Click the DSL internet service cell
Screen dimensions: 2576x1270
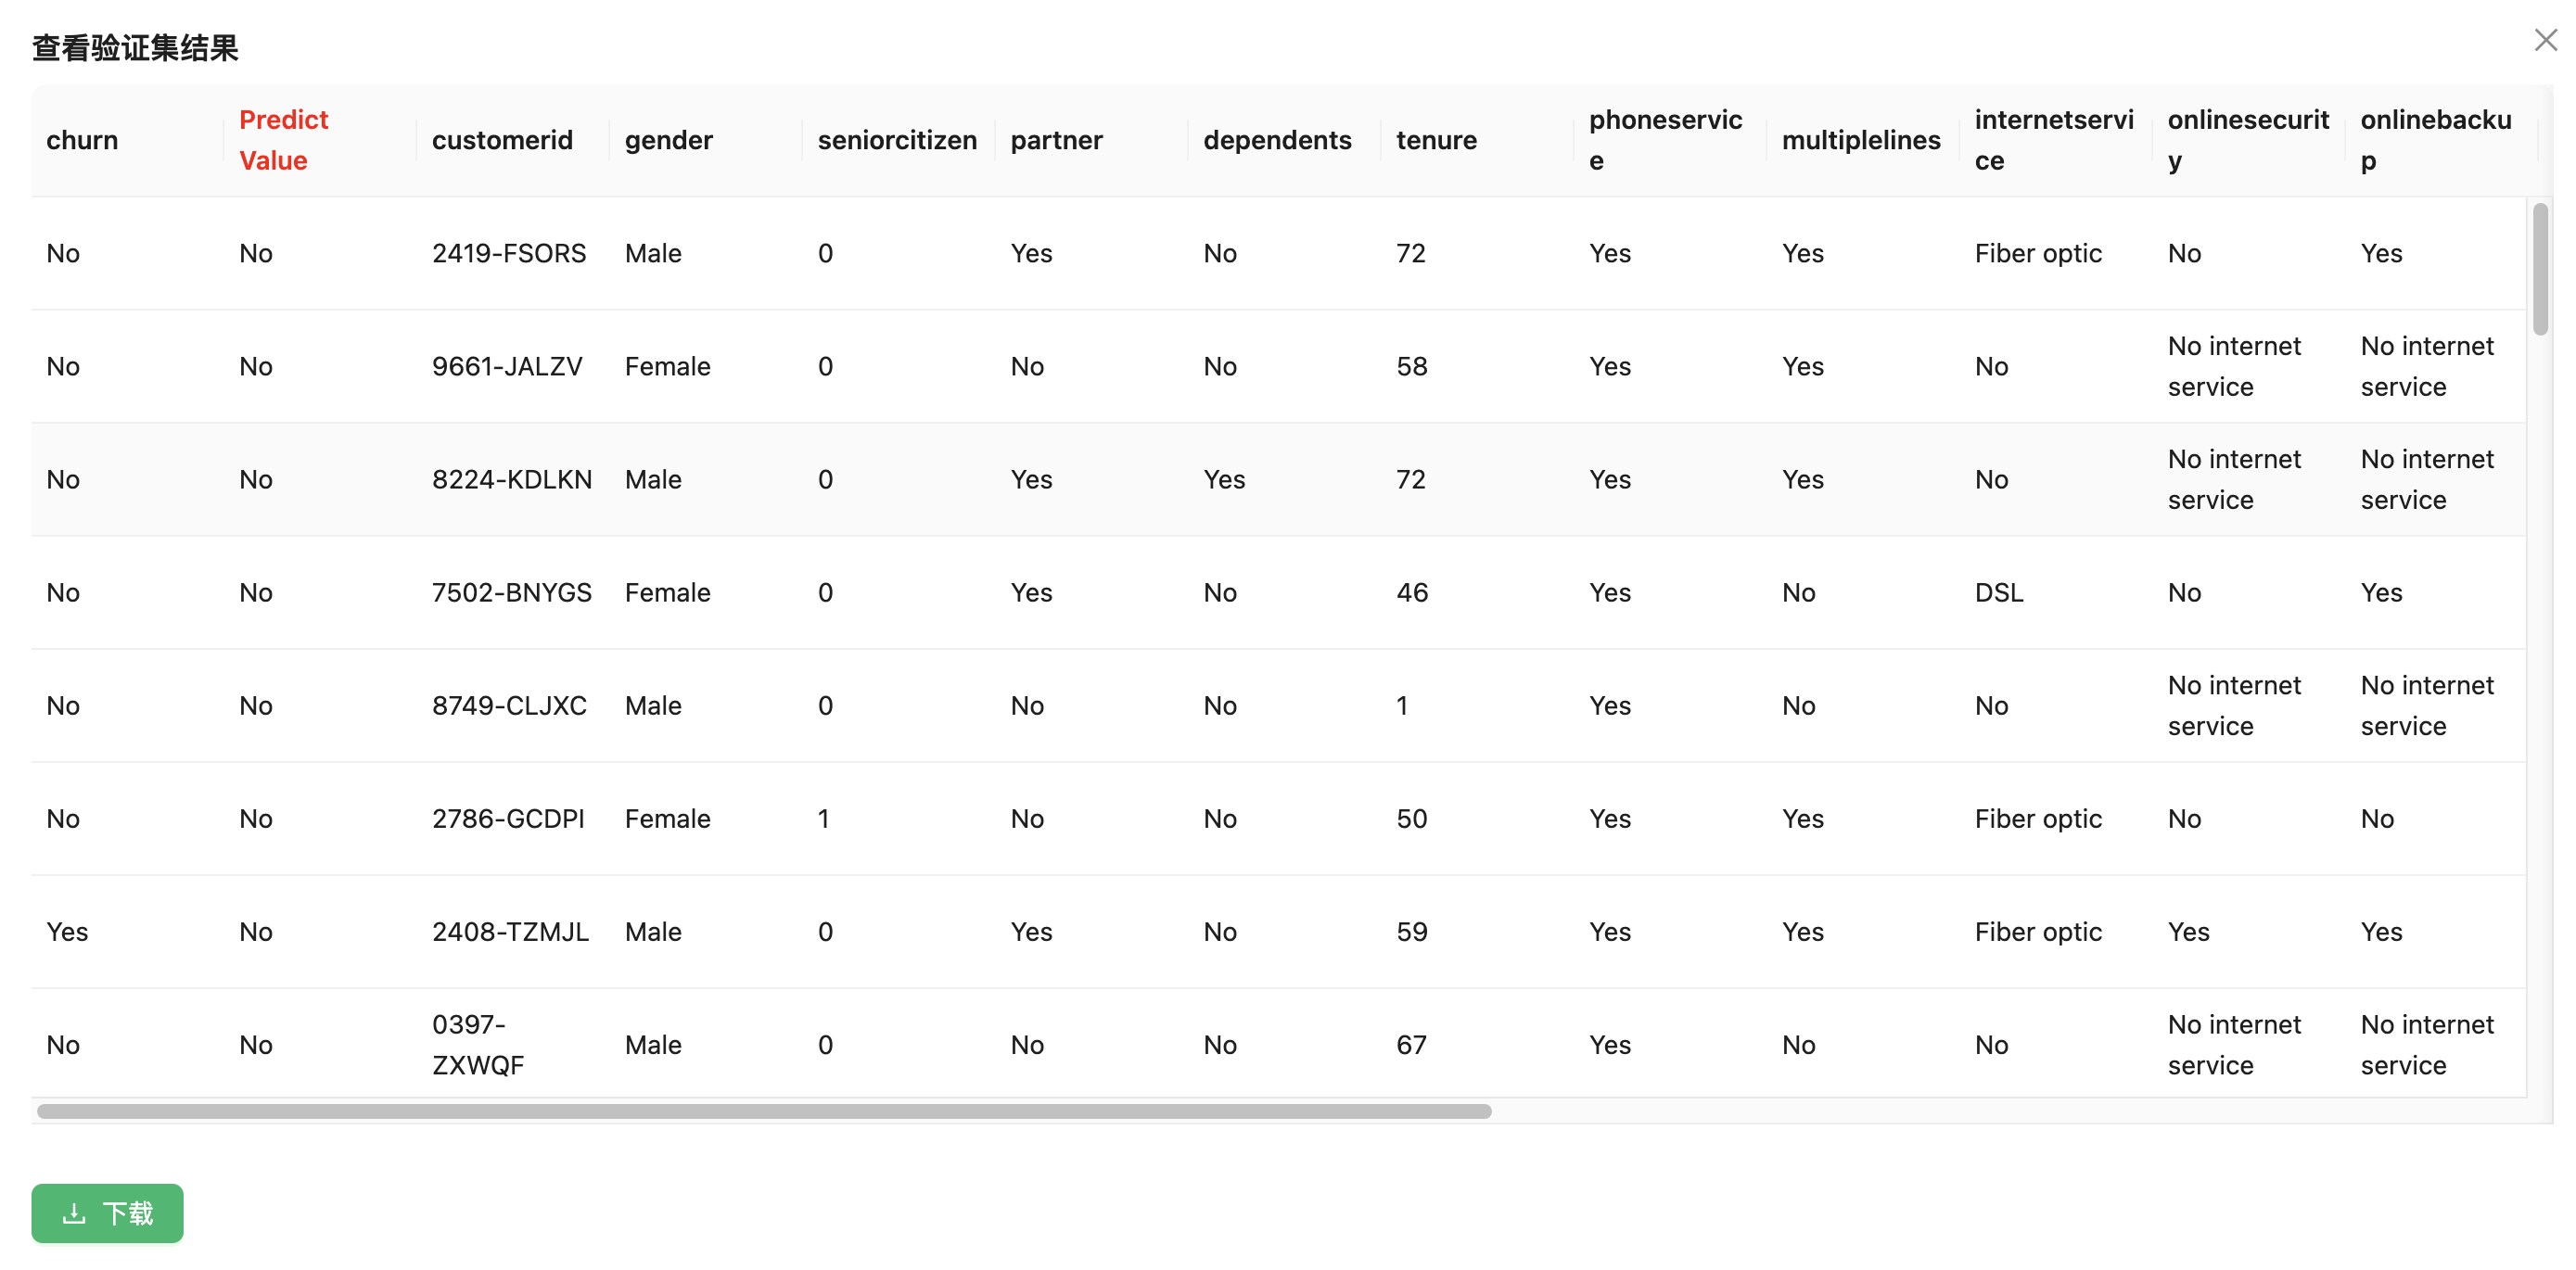point(1999,592)
